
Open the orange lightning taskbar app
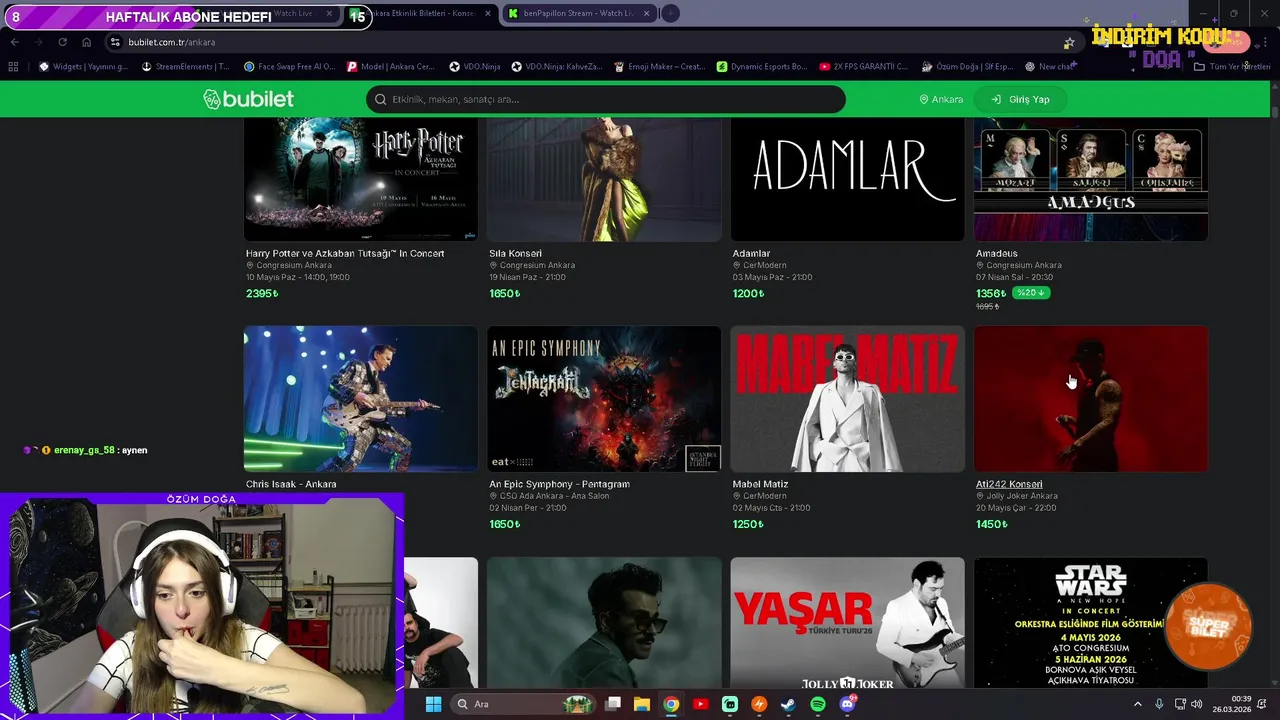(759, 704)
